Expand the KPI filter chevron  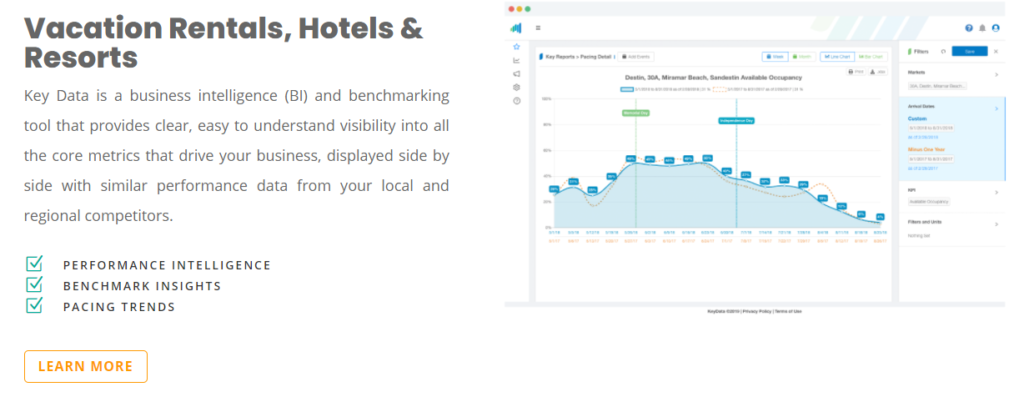coord(997,192)
